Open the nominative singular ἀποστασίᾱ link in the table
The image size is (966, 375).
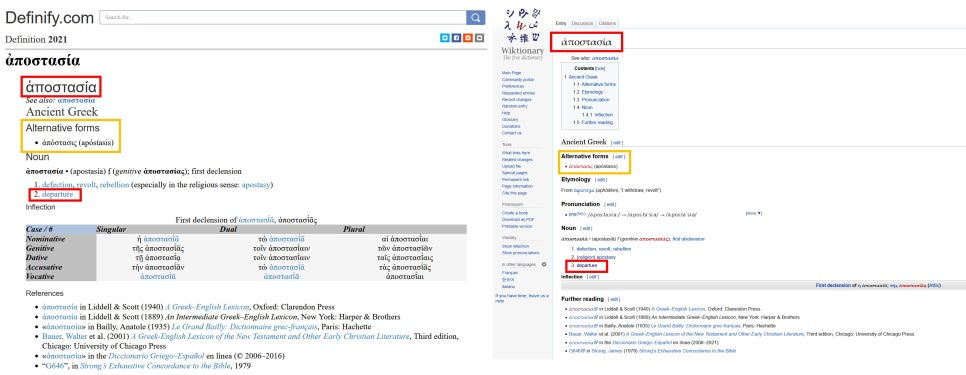pos(161,239)
